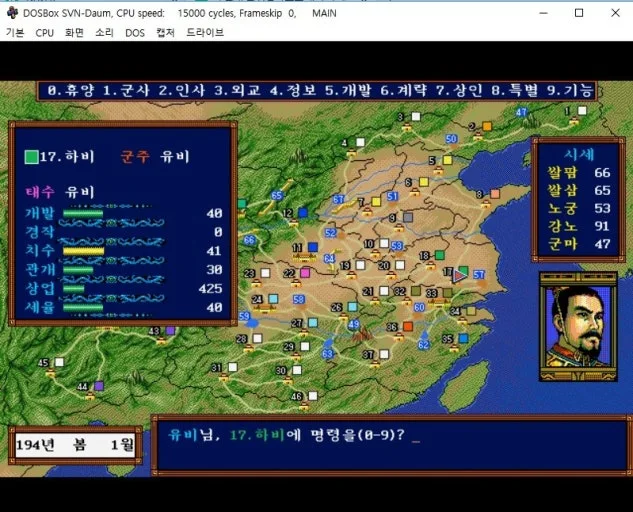Click the 치수 yellow progress bar
633x512 pixels.
[x=84, y=251]
